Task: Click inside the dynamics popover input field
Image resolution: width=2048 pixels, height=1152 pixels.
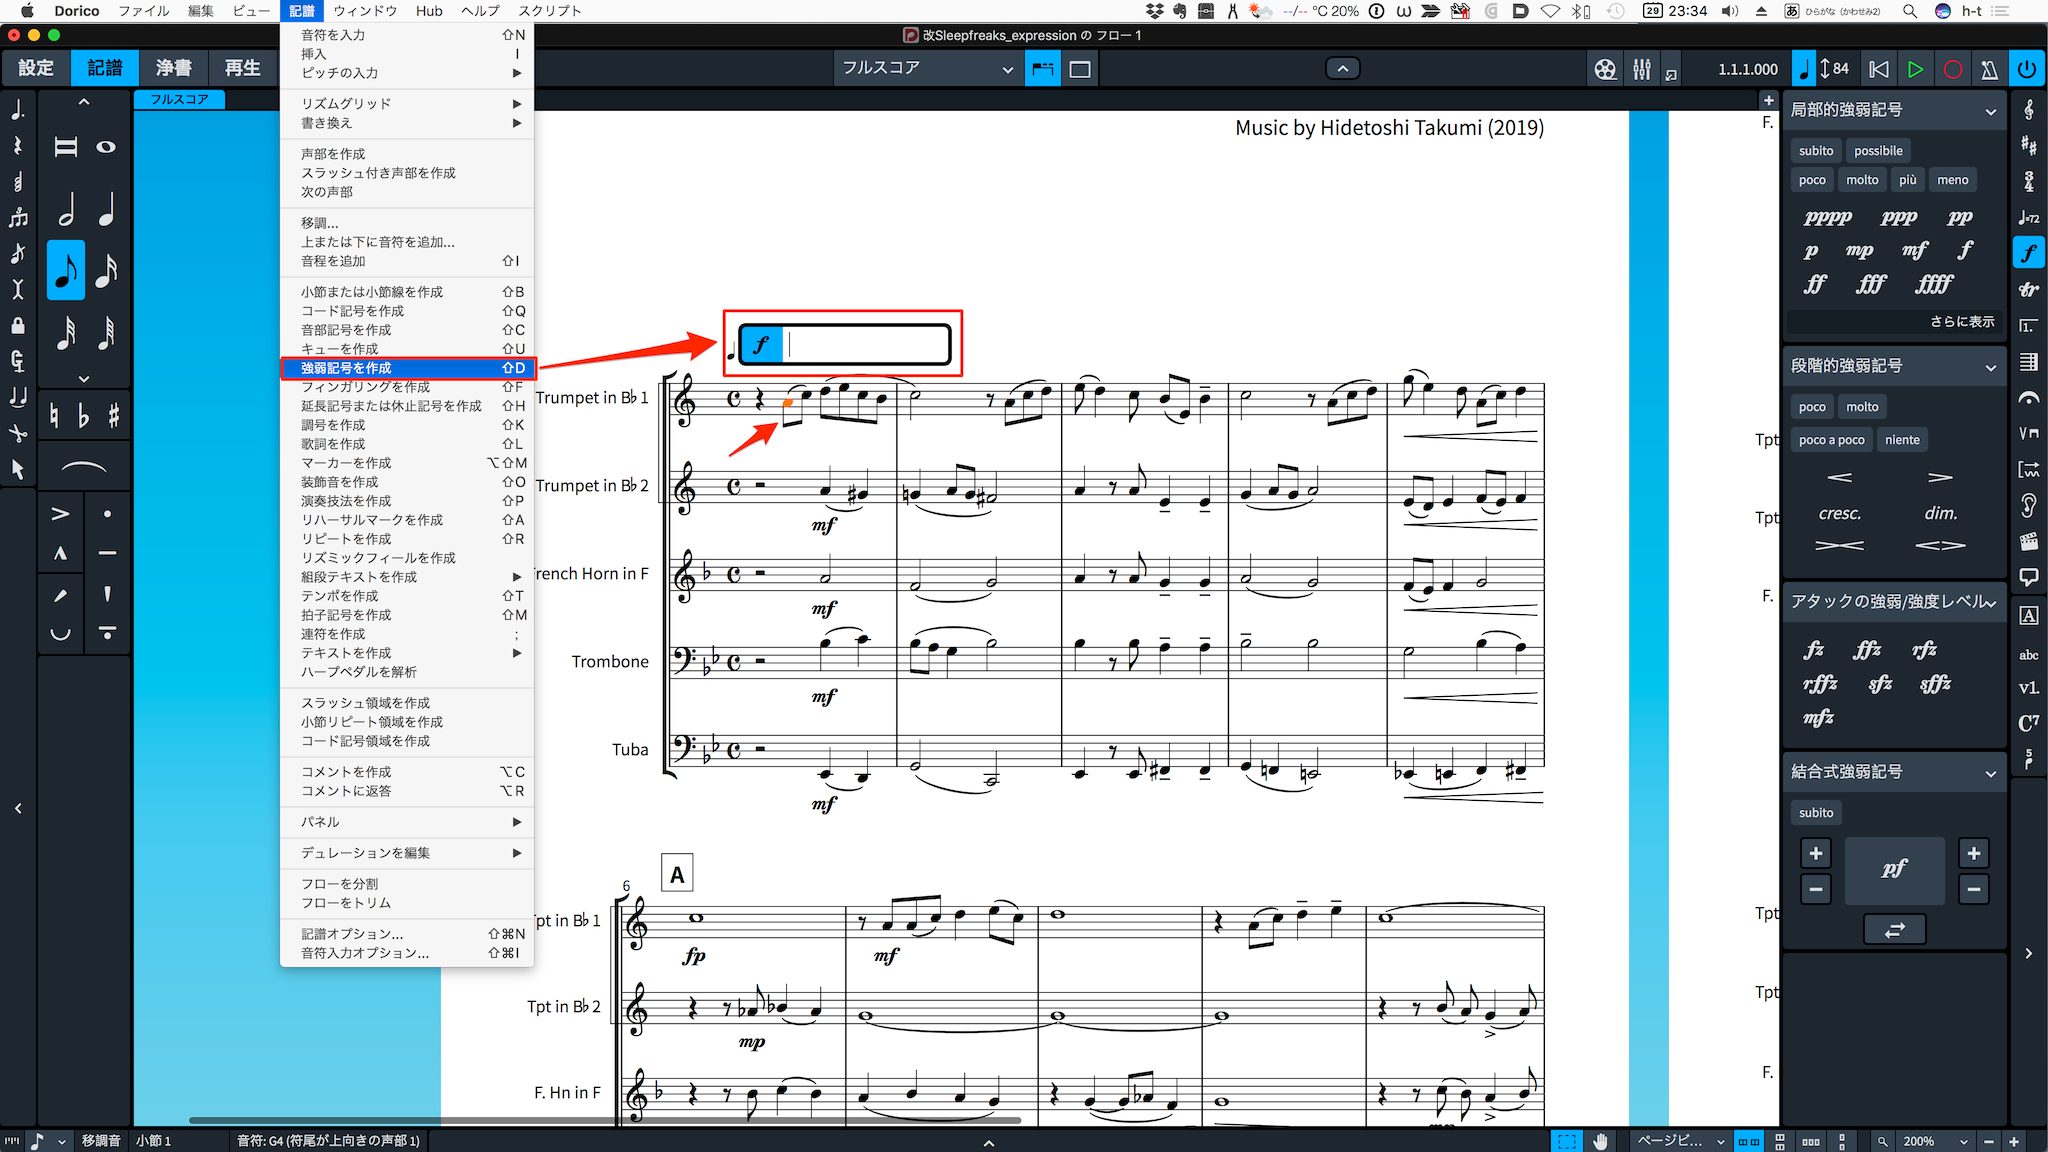Action: coord(866,345)
